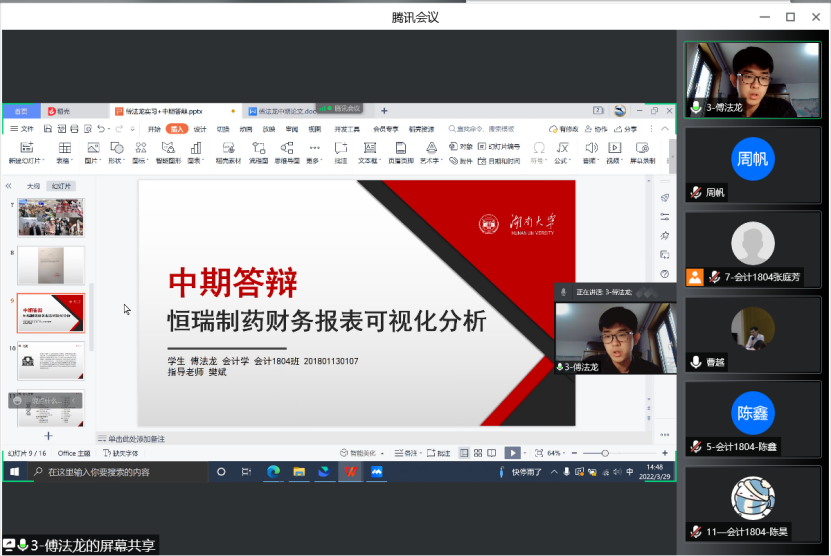This screenshot has width=831, height=556.
Task: Click the Windows Start button
Action: 14,472
